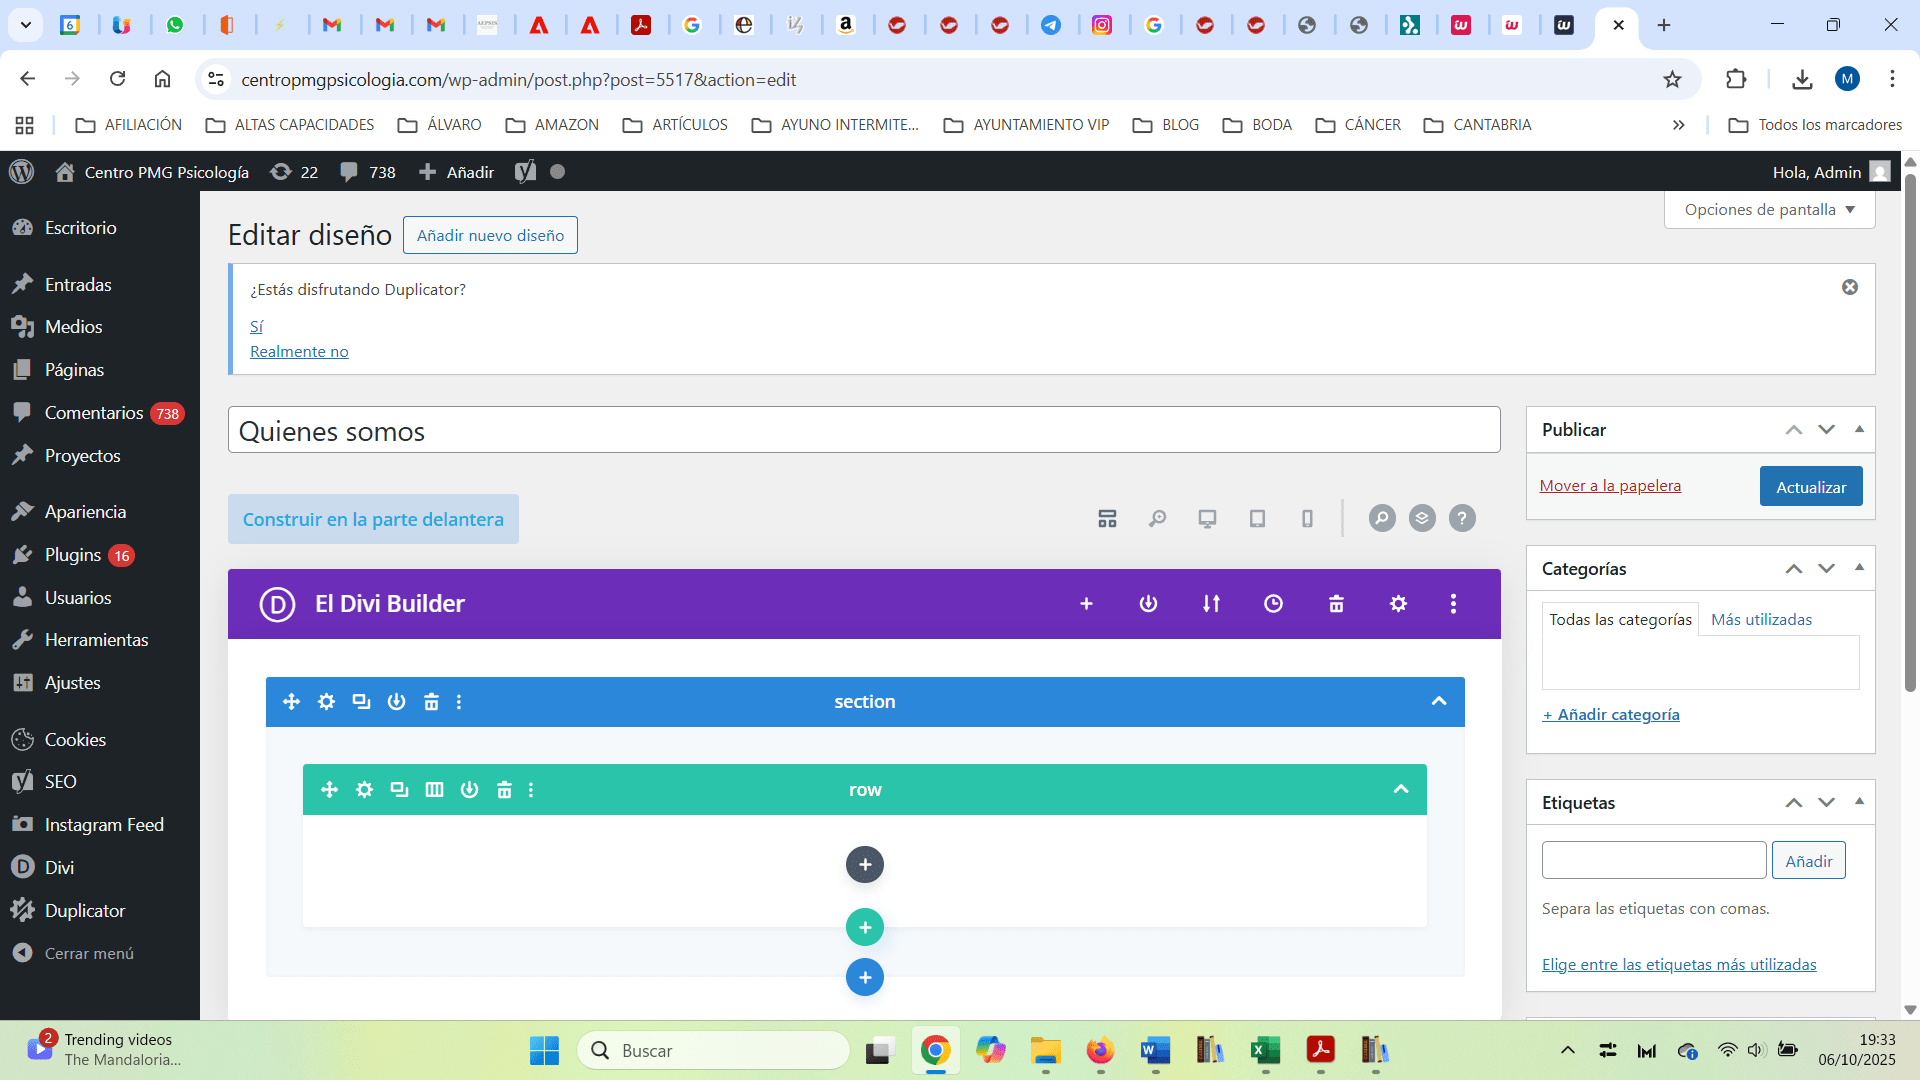Click the Quienes somos title field
Screen dimensions: 1920x1080
[x=864, y=431]
